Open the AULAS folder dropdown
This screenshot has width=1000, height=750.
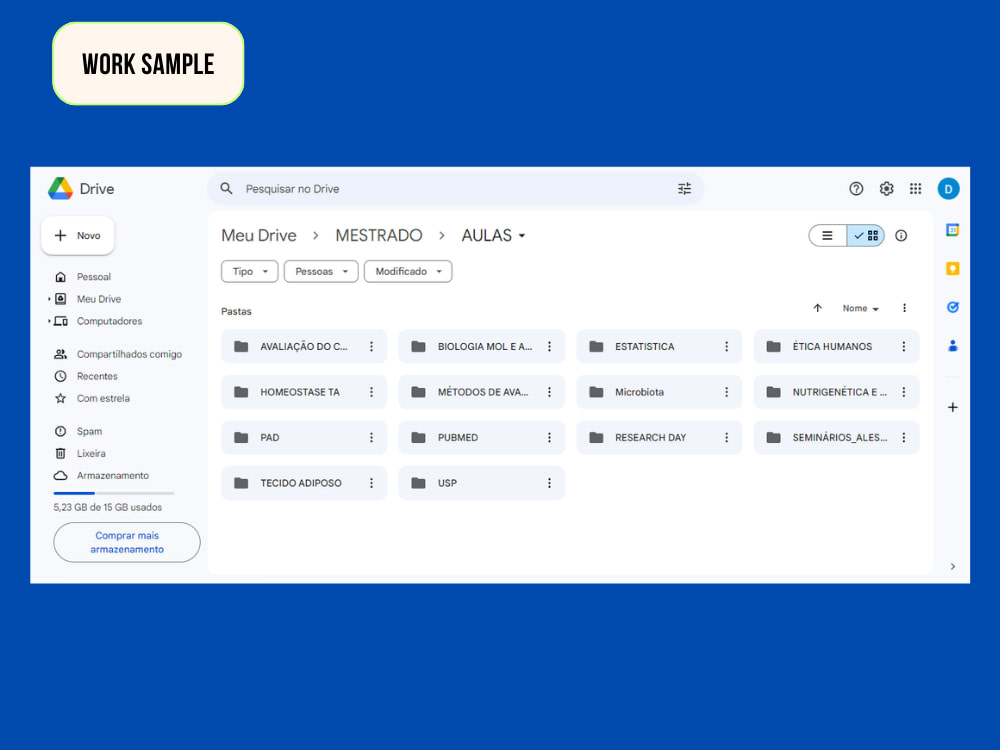[x=493, y=236]
